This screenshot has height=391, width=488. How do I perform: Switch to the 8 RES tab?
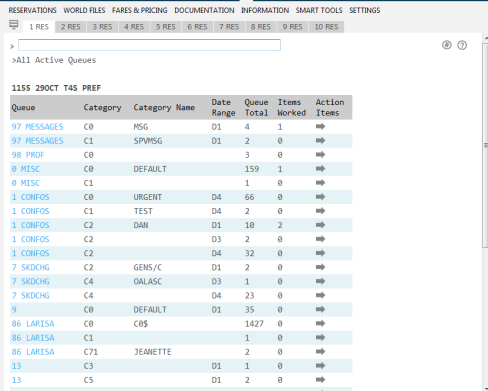coord(261,27)
